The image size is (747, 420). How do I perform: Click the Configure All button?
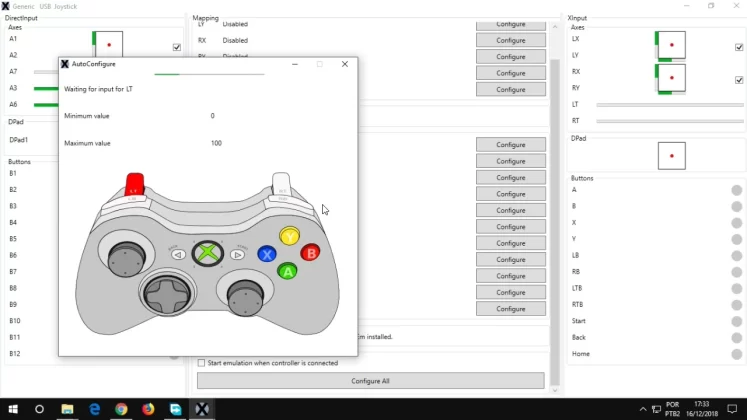[x=371, y=381]
